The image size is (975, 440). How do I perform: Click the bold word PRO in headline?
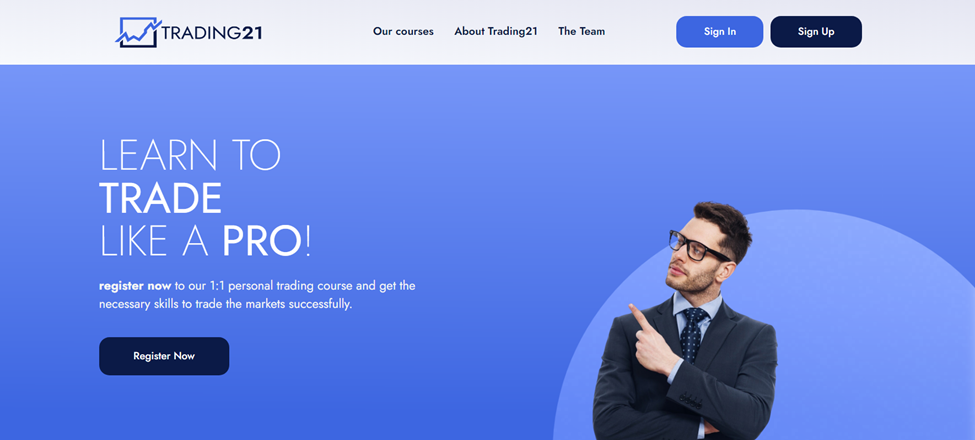click(x=262, y=242)
